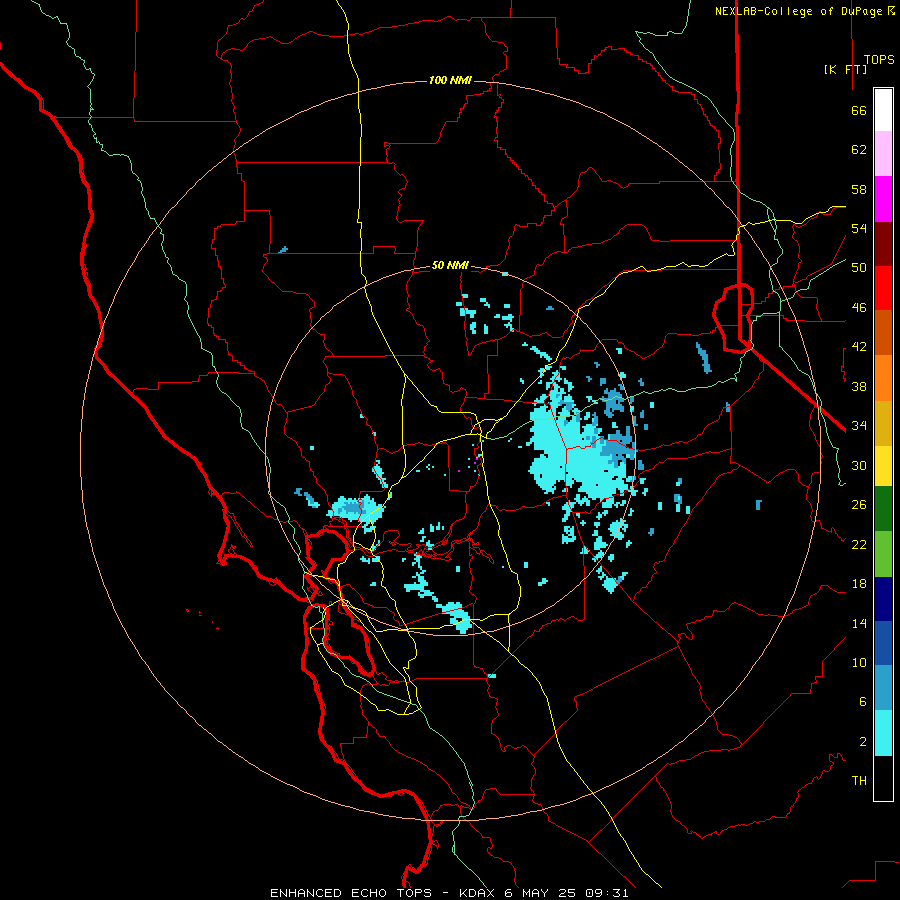Click the '54' legend scale value
The width and height of the screenshot is (900, 900).
click(859, 228)
